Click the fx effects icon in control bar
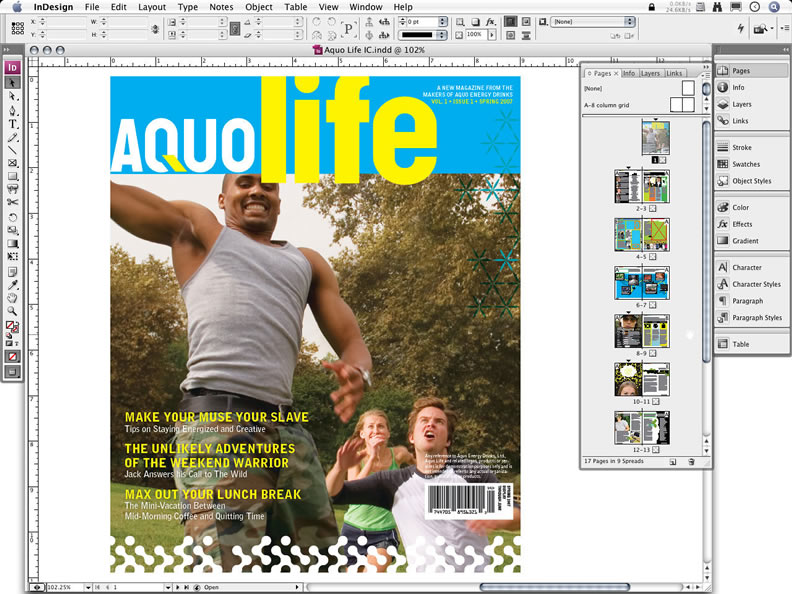Viewport: 792px width, 594px height. tap(490, 22)
